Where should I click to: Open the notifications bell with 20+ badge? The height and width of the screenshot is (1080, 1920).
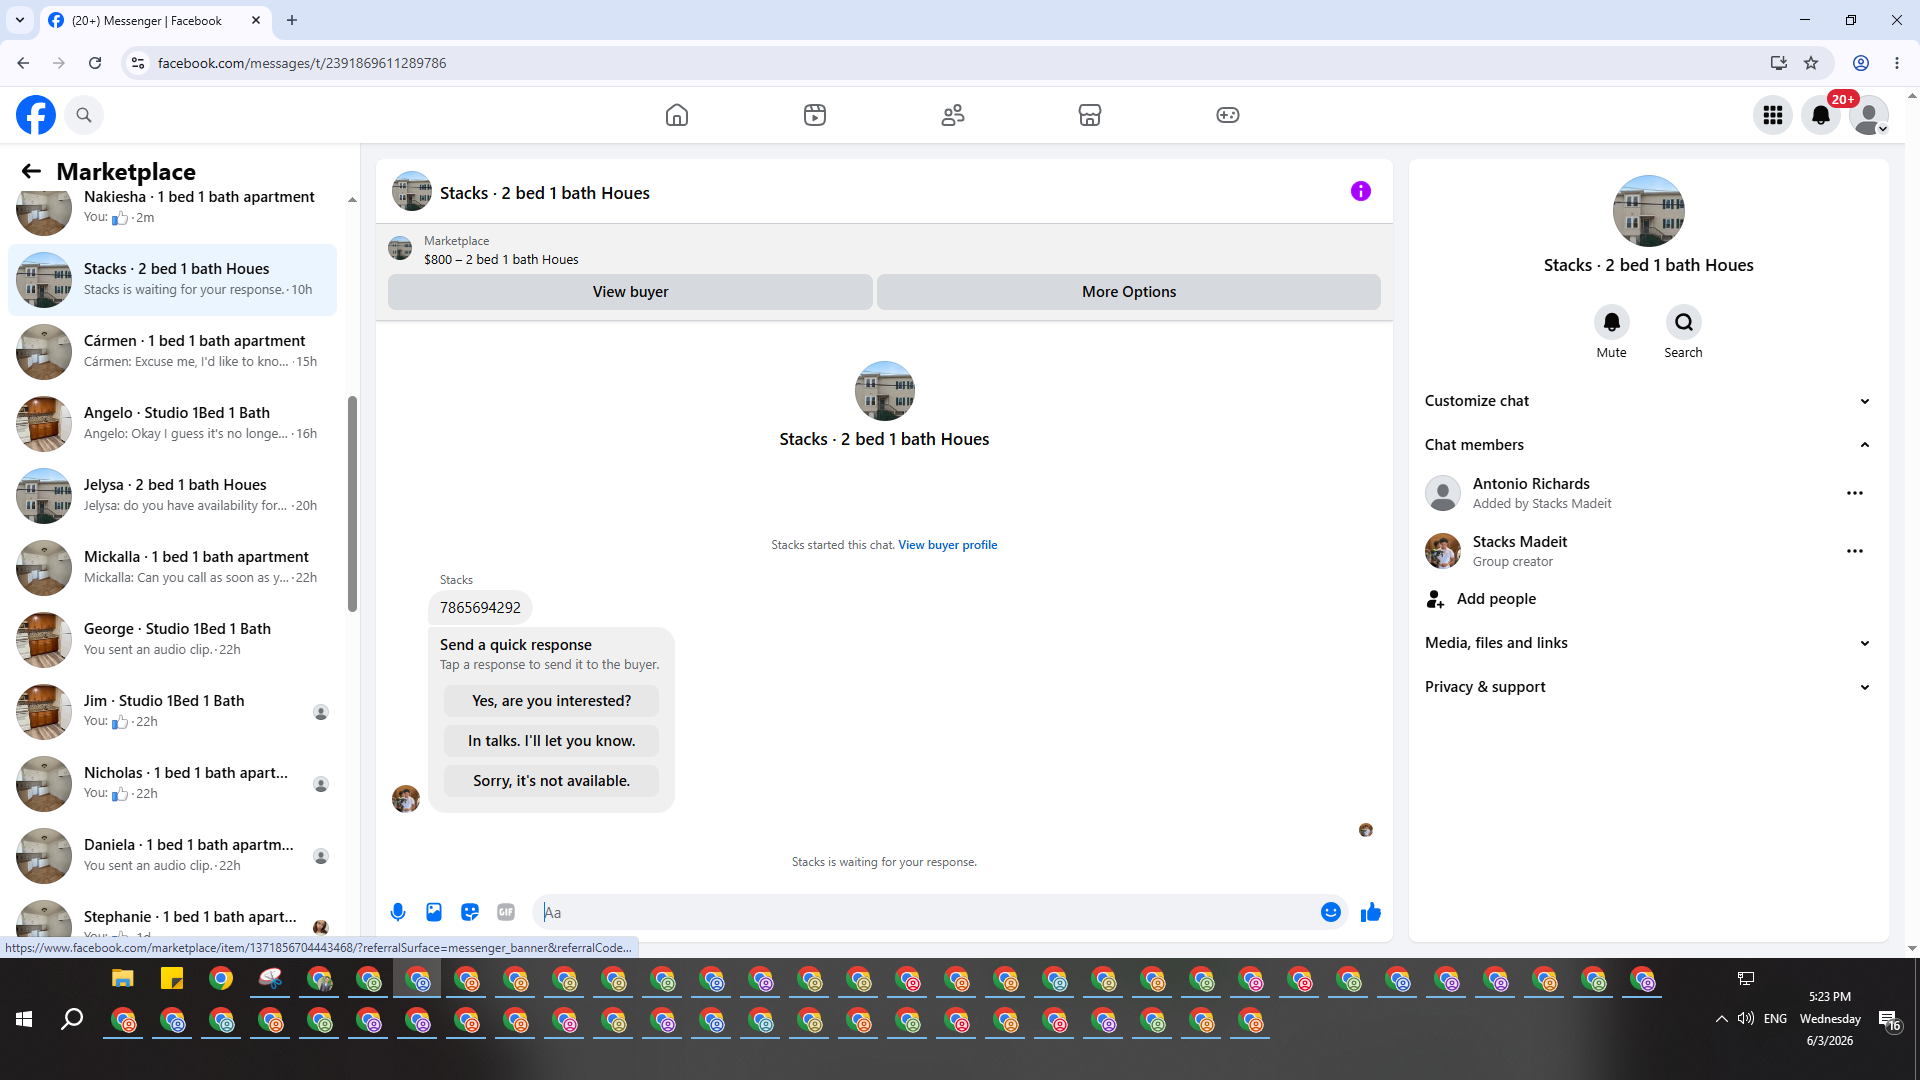1821,115
